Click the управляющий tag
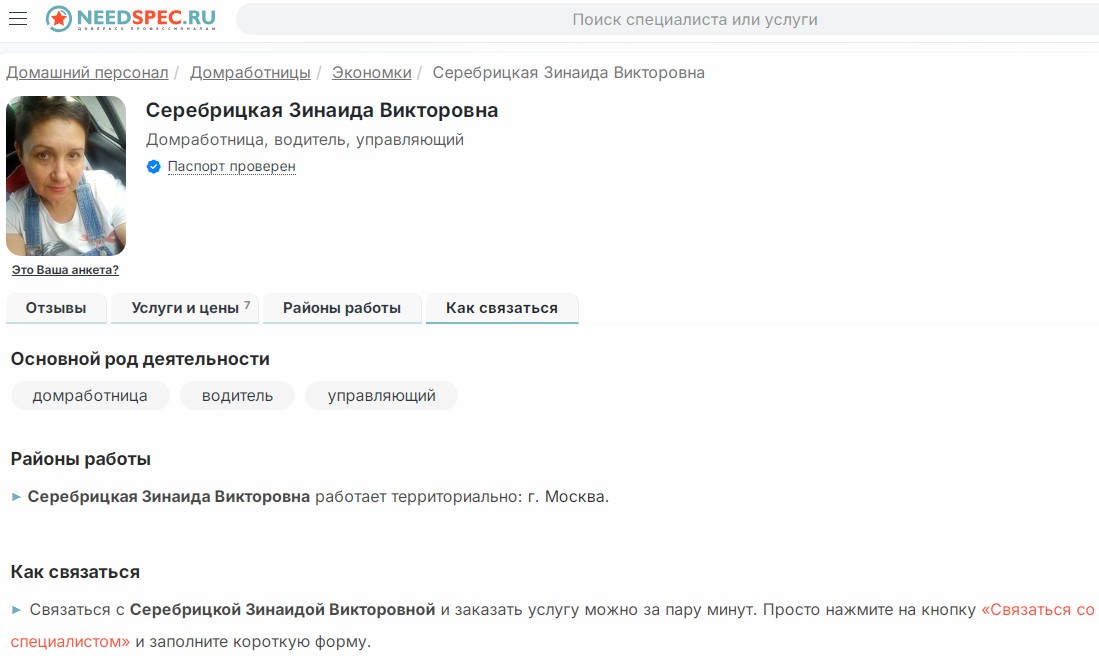 [381, 396]
